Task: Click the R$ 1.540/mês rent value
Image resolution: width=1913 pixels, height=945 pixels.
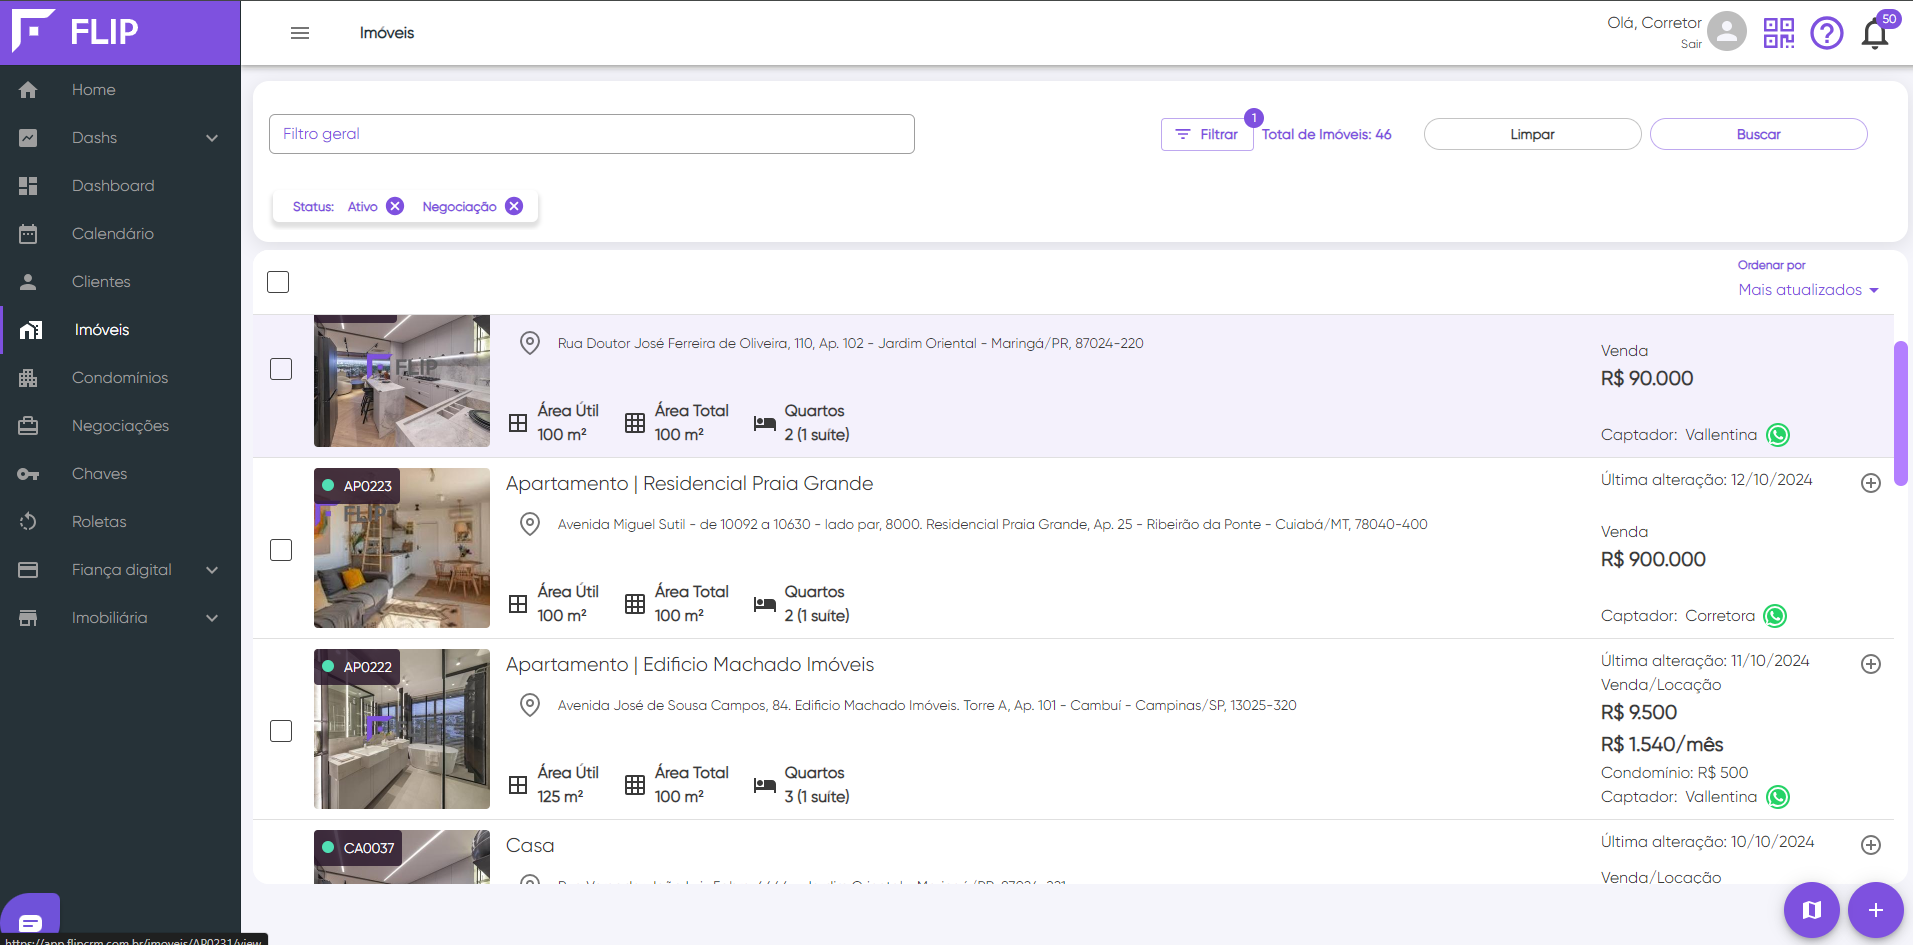Action: coord(1662,745)
